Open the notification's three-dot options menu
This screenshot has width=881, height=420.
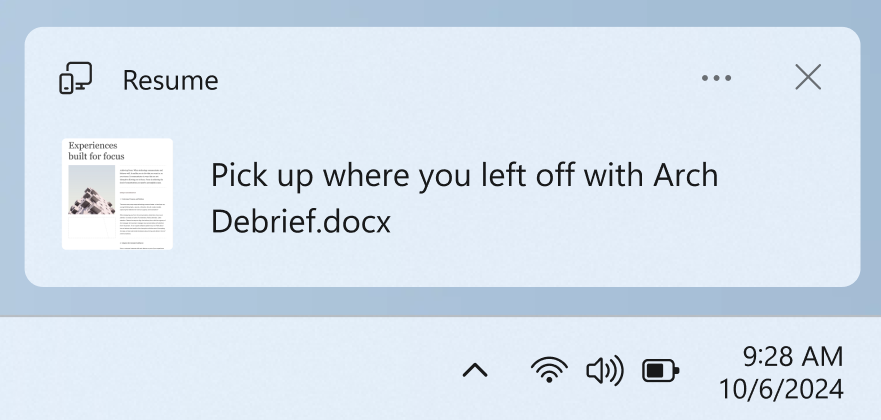point(716,79)
